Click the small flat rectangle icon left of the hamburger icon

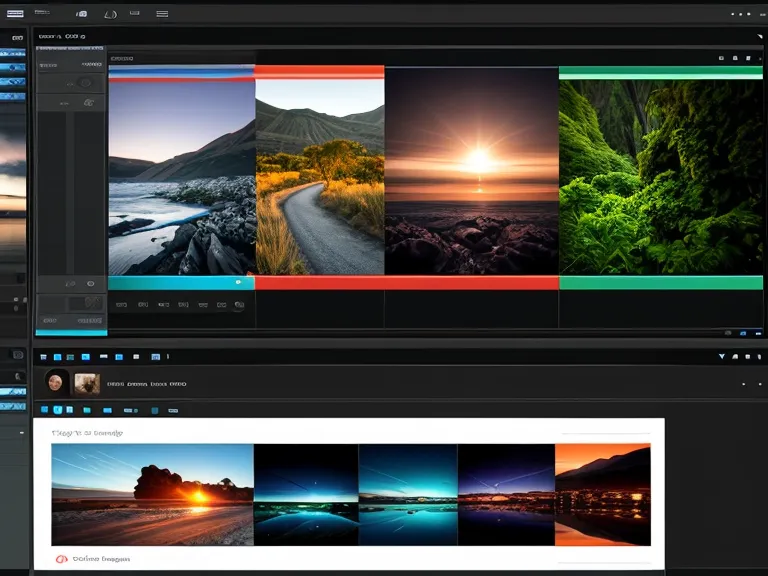(135, 13)
